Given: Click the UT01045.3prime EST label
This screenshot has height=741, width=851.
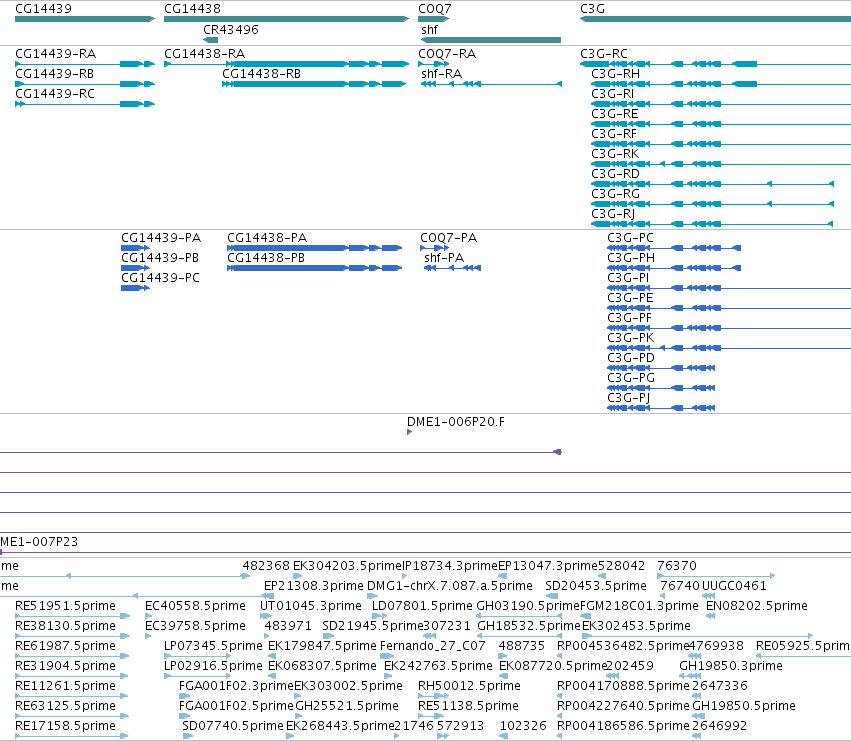Looking at the screenshot, I should 311,606.
